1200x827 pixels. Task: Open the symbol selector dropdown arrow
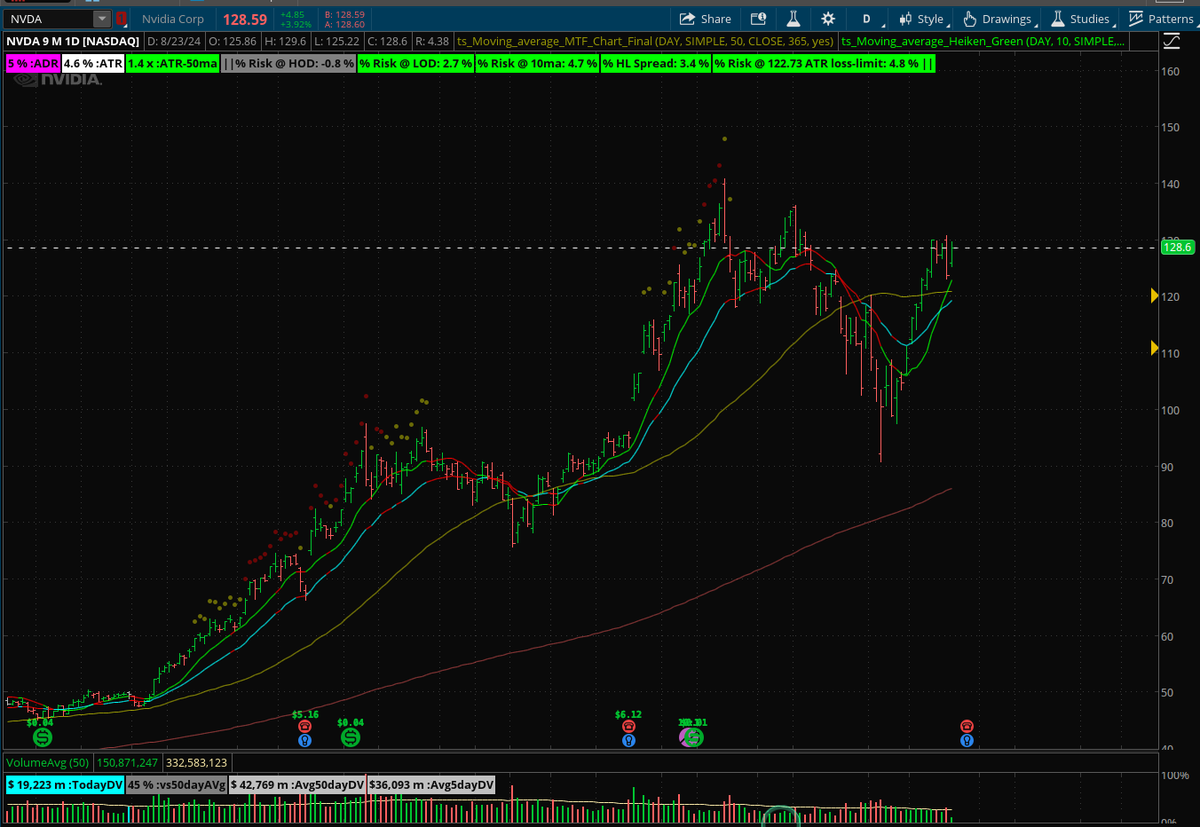point(102,19)
